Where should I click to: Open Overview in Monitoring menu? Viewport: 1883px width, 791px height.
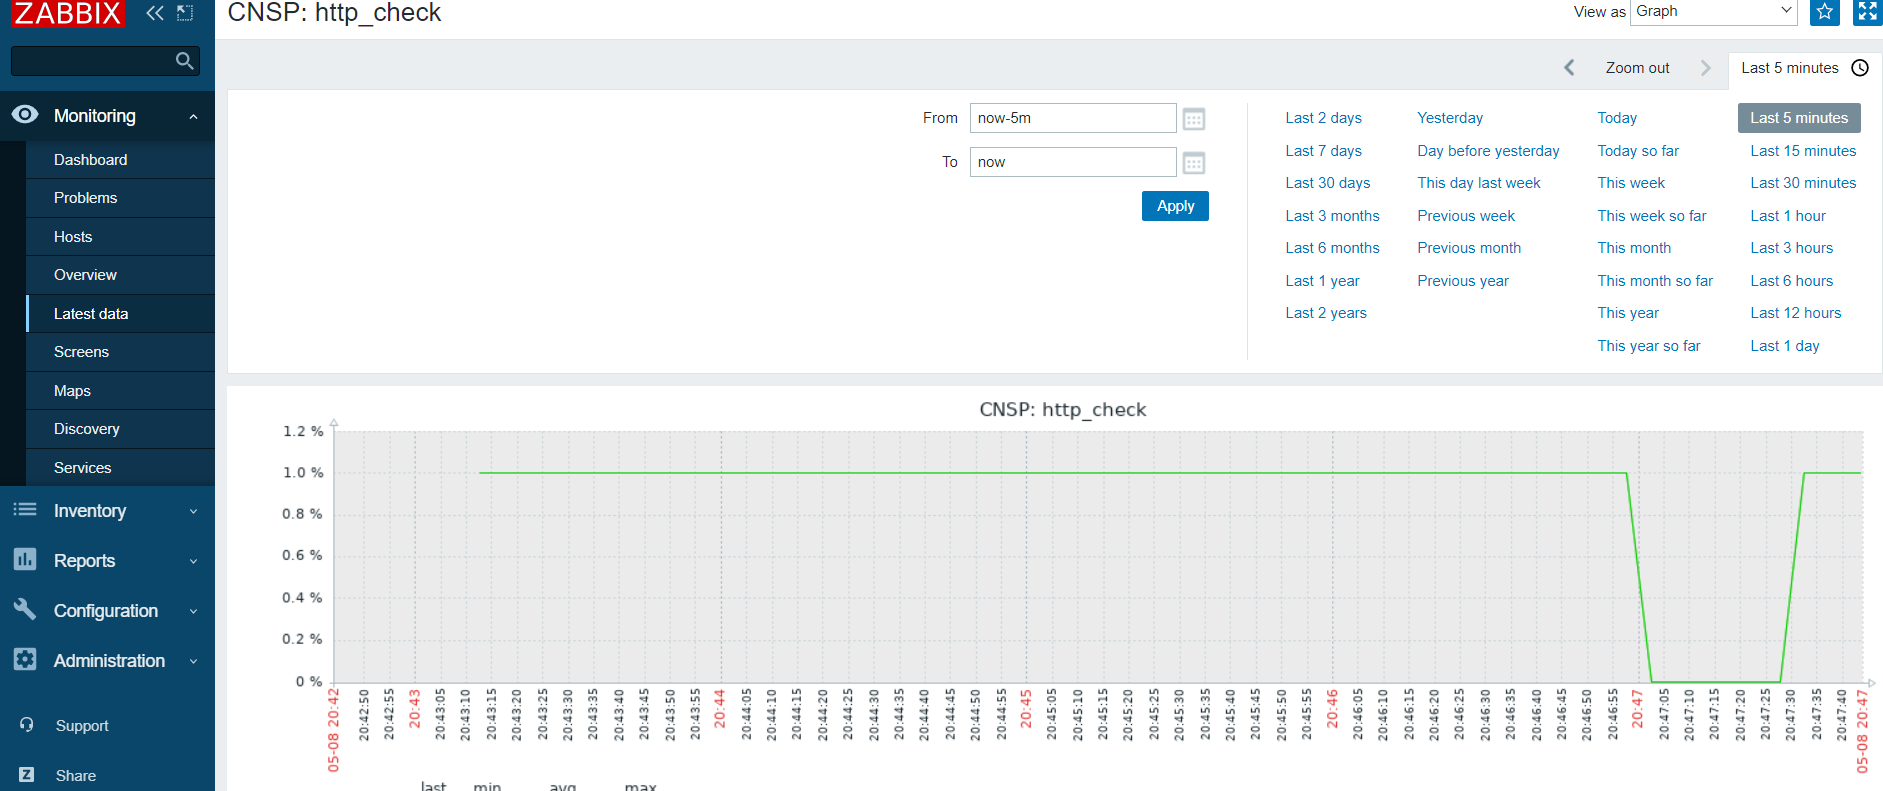click(x=120, y=275)
